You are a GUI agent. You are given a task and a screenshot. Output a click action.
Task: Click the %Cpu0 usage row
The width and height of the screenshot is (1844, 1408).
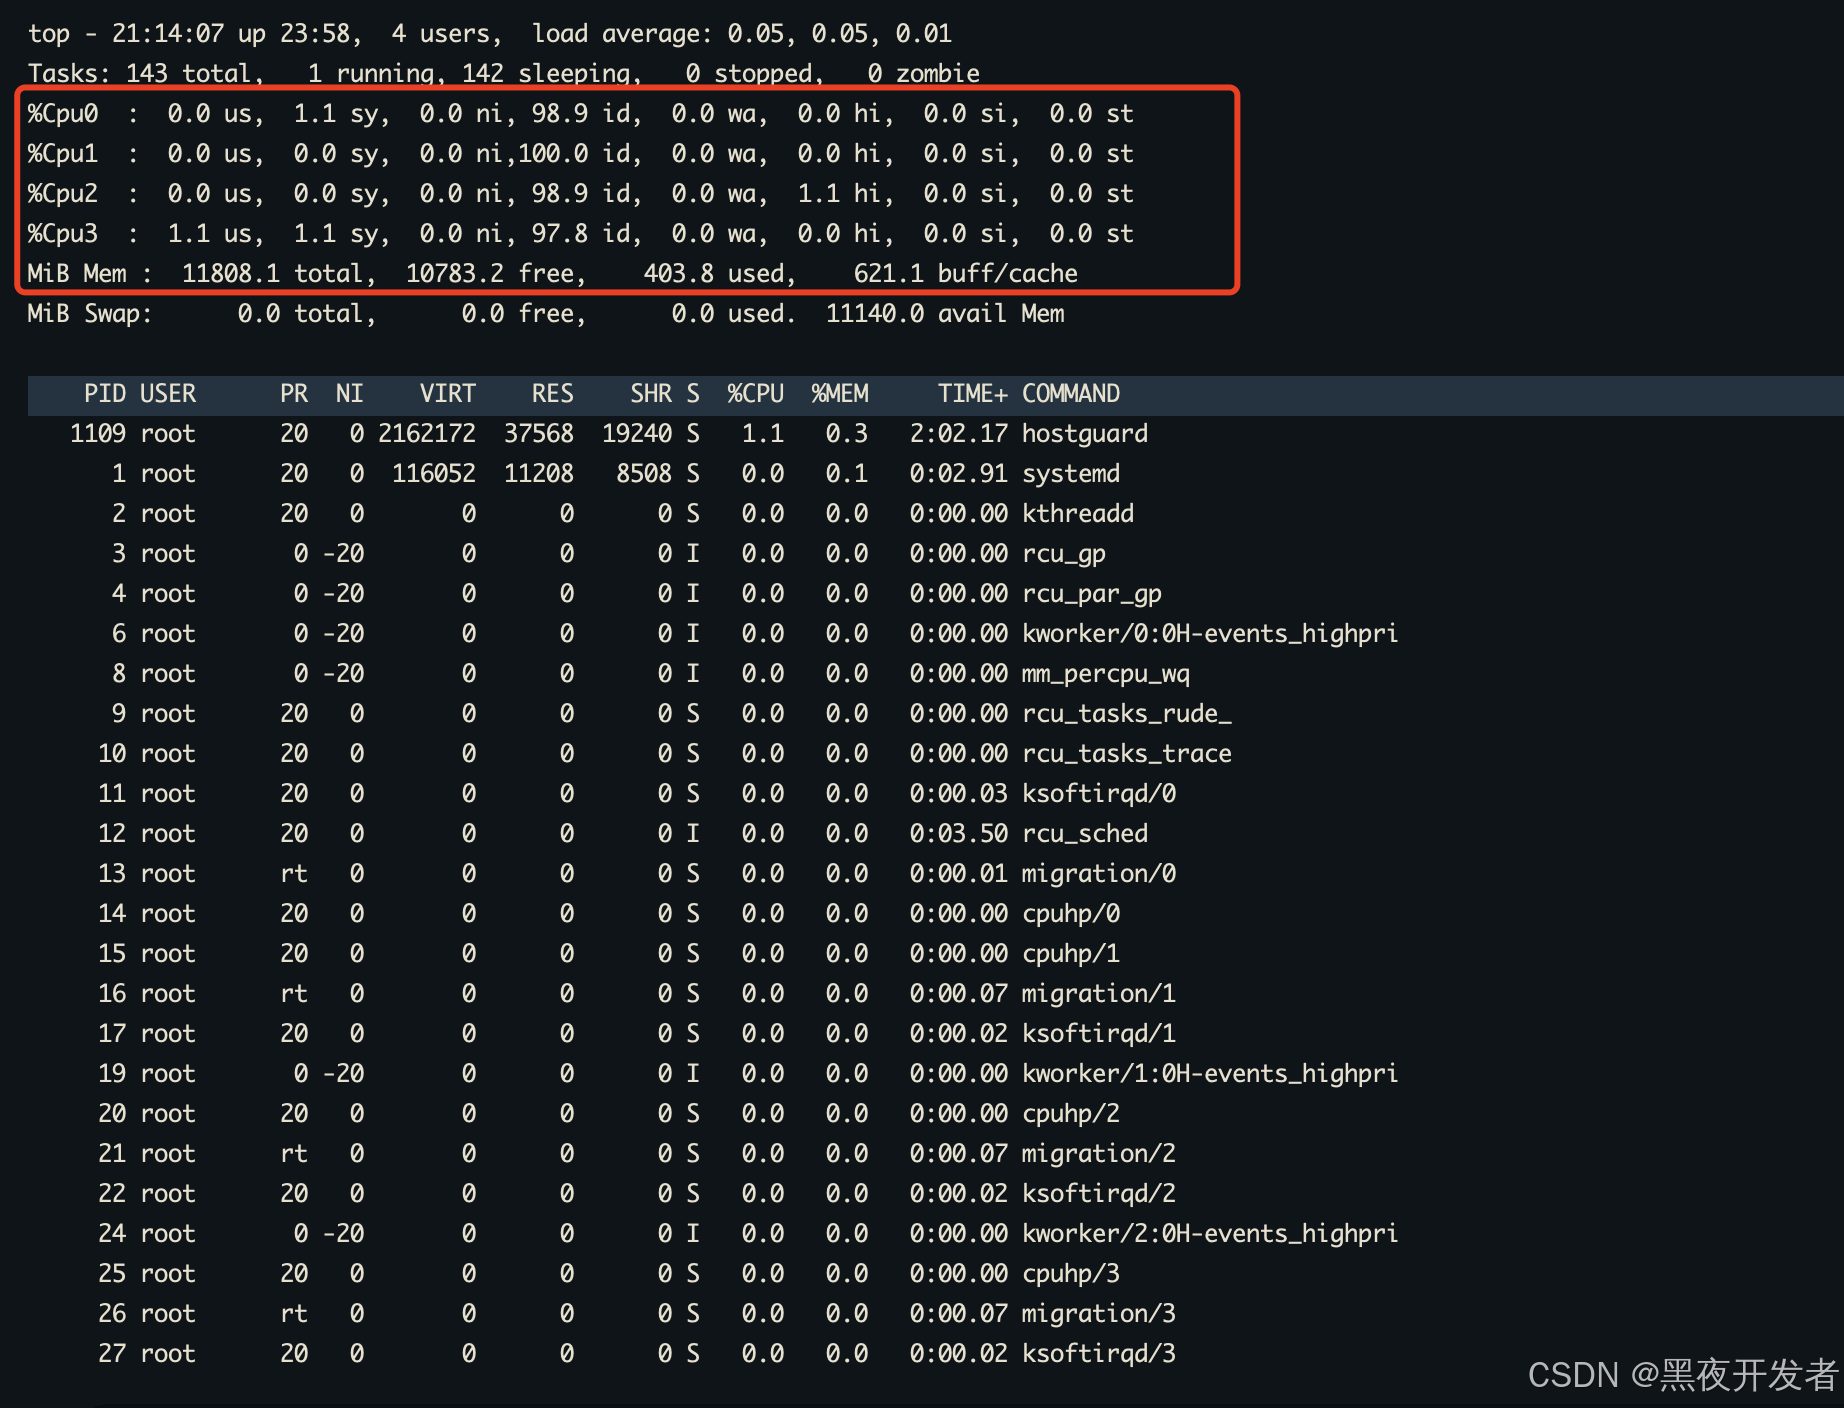coord(581,114)
